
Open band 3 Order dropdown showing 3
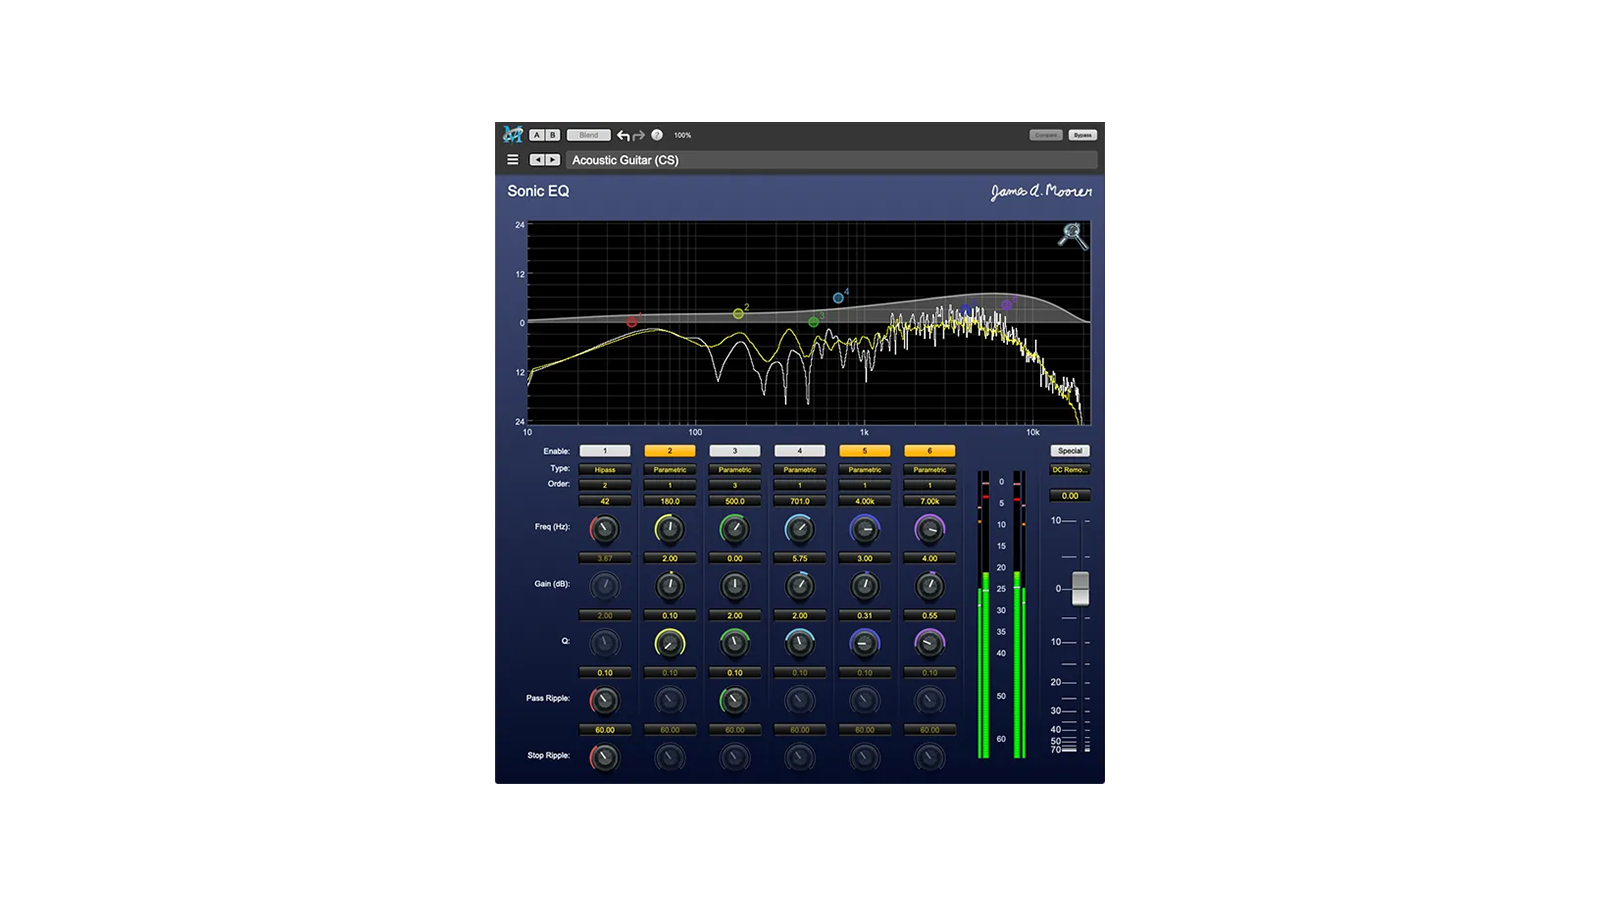point(735,485)
